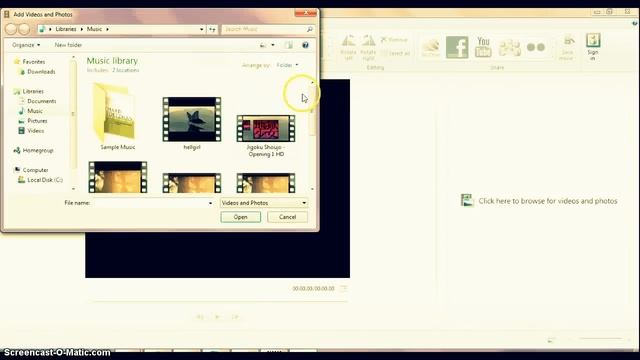Open the File name combo dropdown arrow
This screenshot has height=360, width=640.
pyautogui.click(x=210, y=203)
